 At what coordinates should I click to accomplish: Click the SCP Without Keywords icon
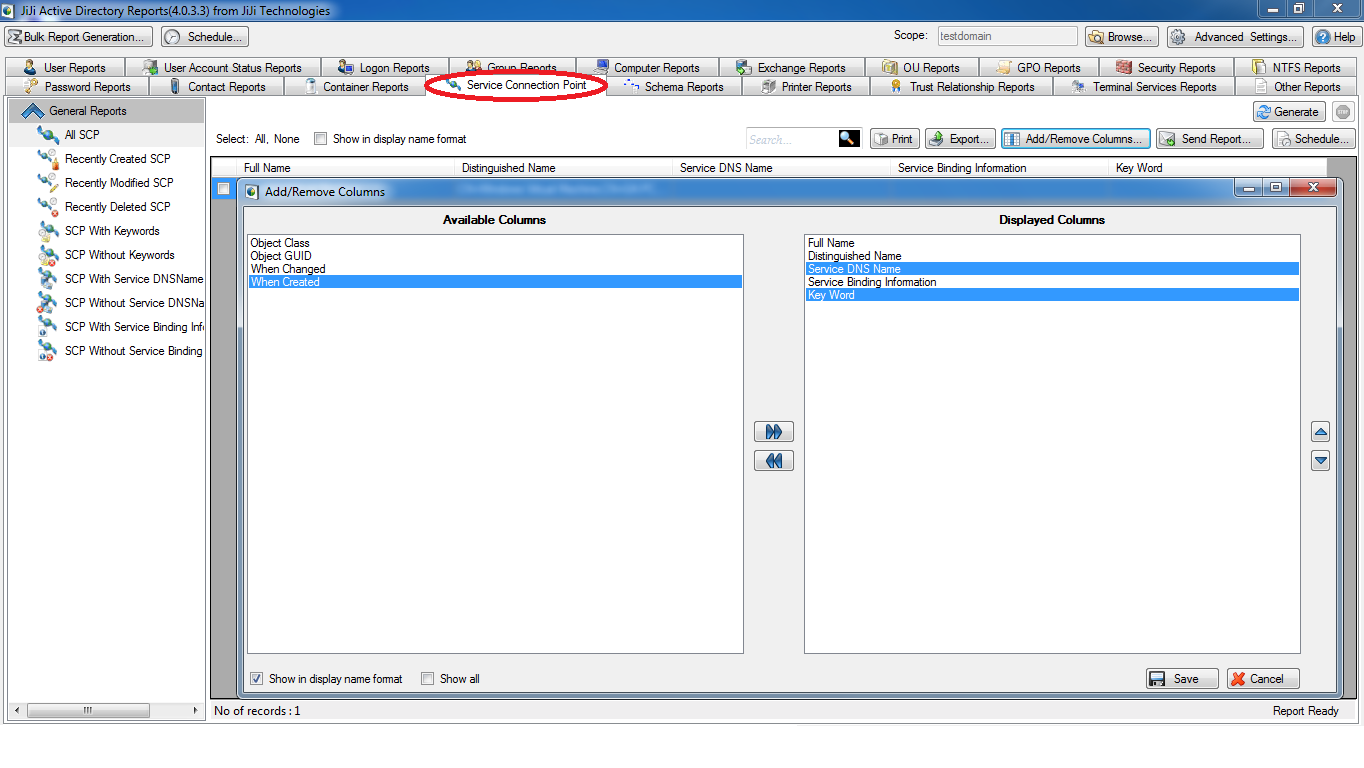(48, 255)
